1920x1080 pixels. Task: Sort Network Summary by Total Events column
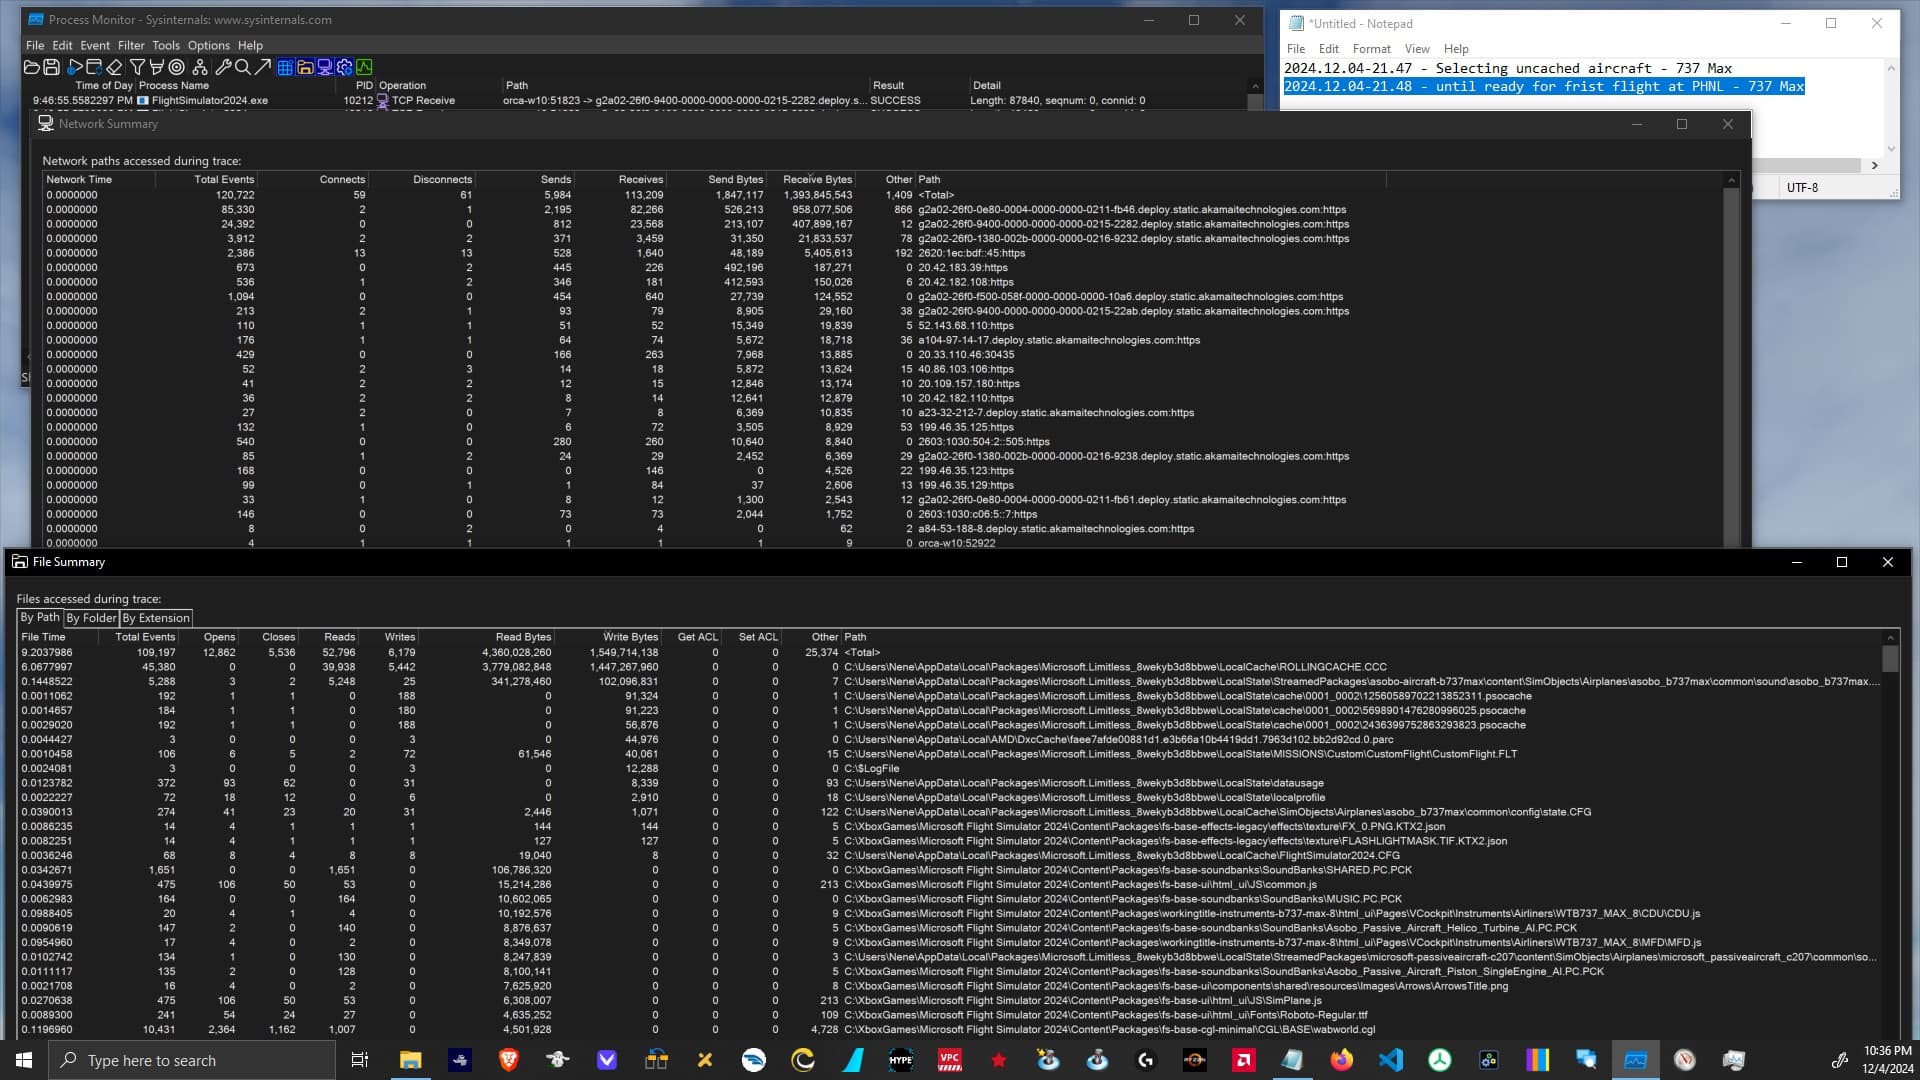pos(206,180)
